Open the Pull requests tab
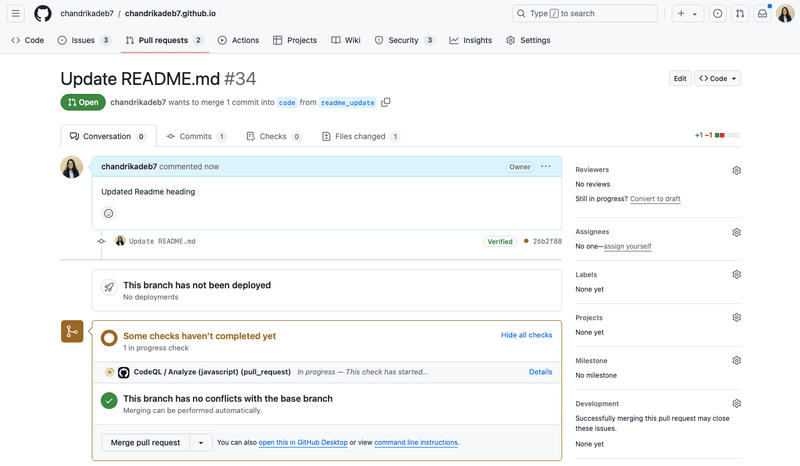800x466 pixels. 164,40
